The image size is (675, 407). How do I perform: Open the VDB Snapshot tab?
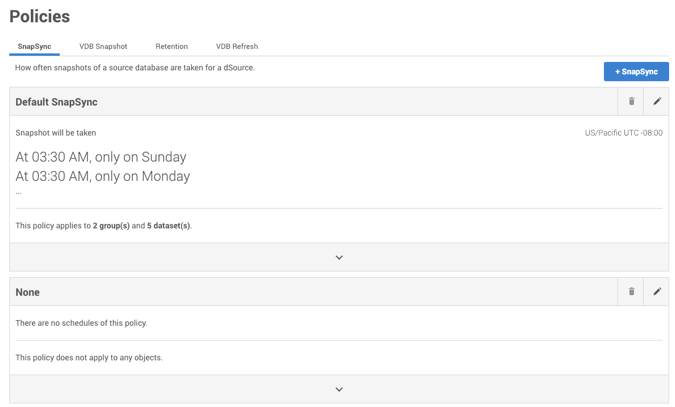tap(103, 46)
